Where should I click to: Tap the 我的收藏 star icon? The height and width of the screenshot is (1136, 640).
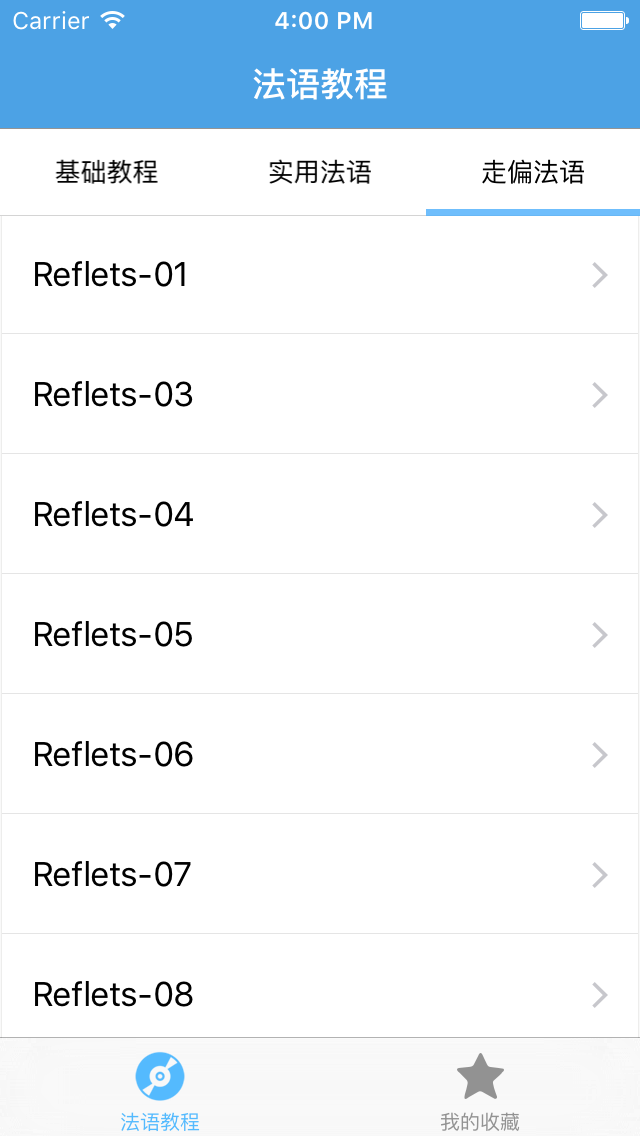pyautogui.click(x=480, y=1076)
